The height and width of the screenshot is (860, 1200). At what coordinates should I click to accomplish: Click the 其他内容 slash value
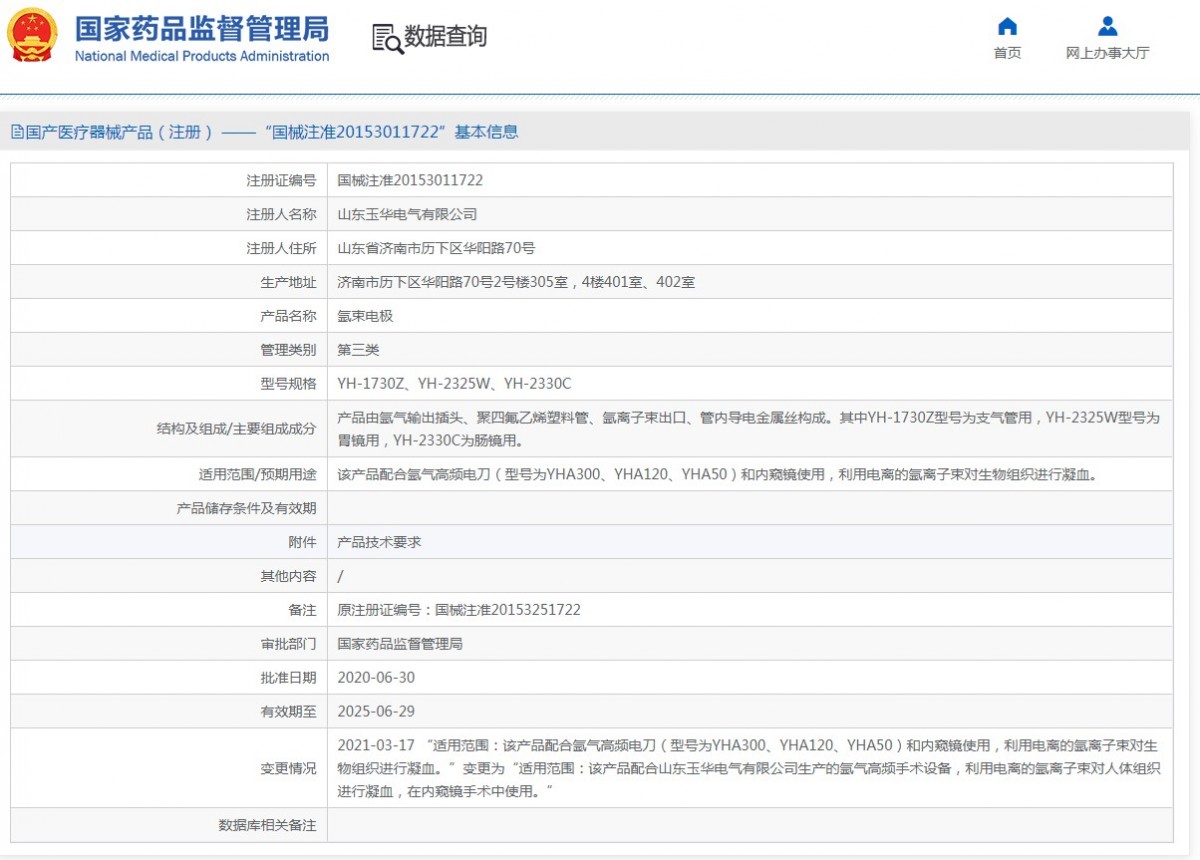coord(340,576)
